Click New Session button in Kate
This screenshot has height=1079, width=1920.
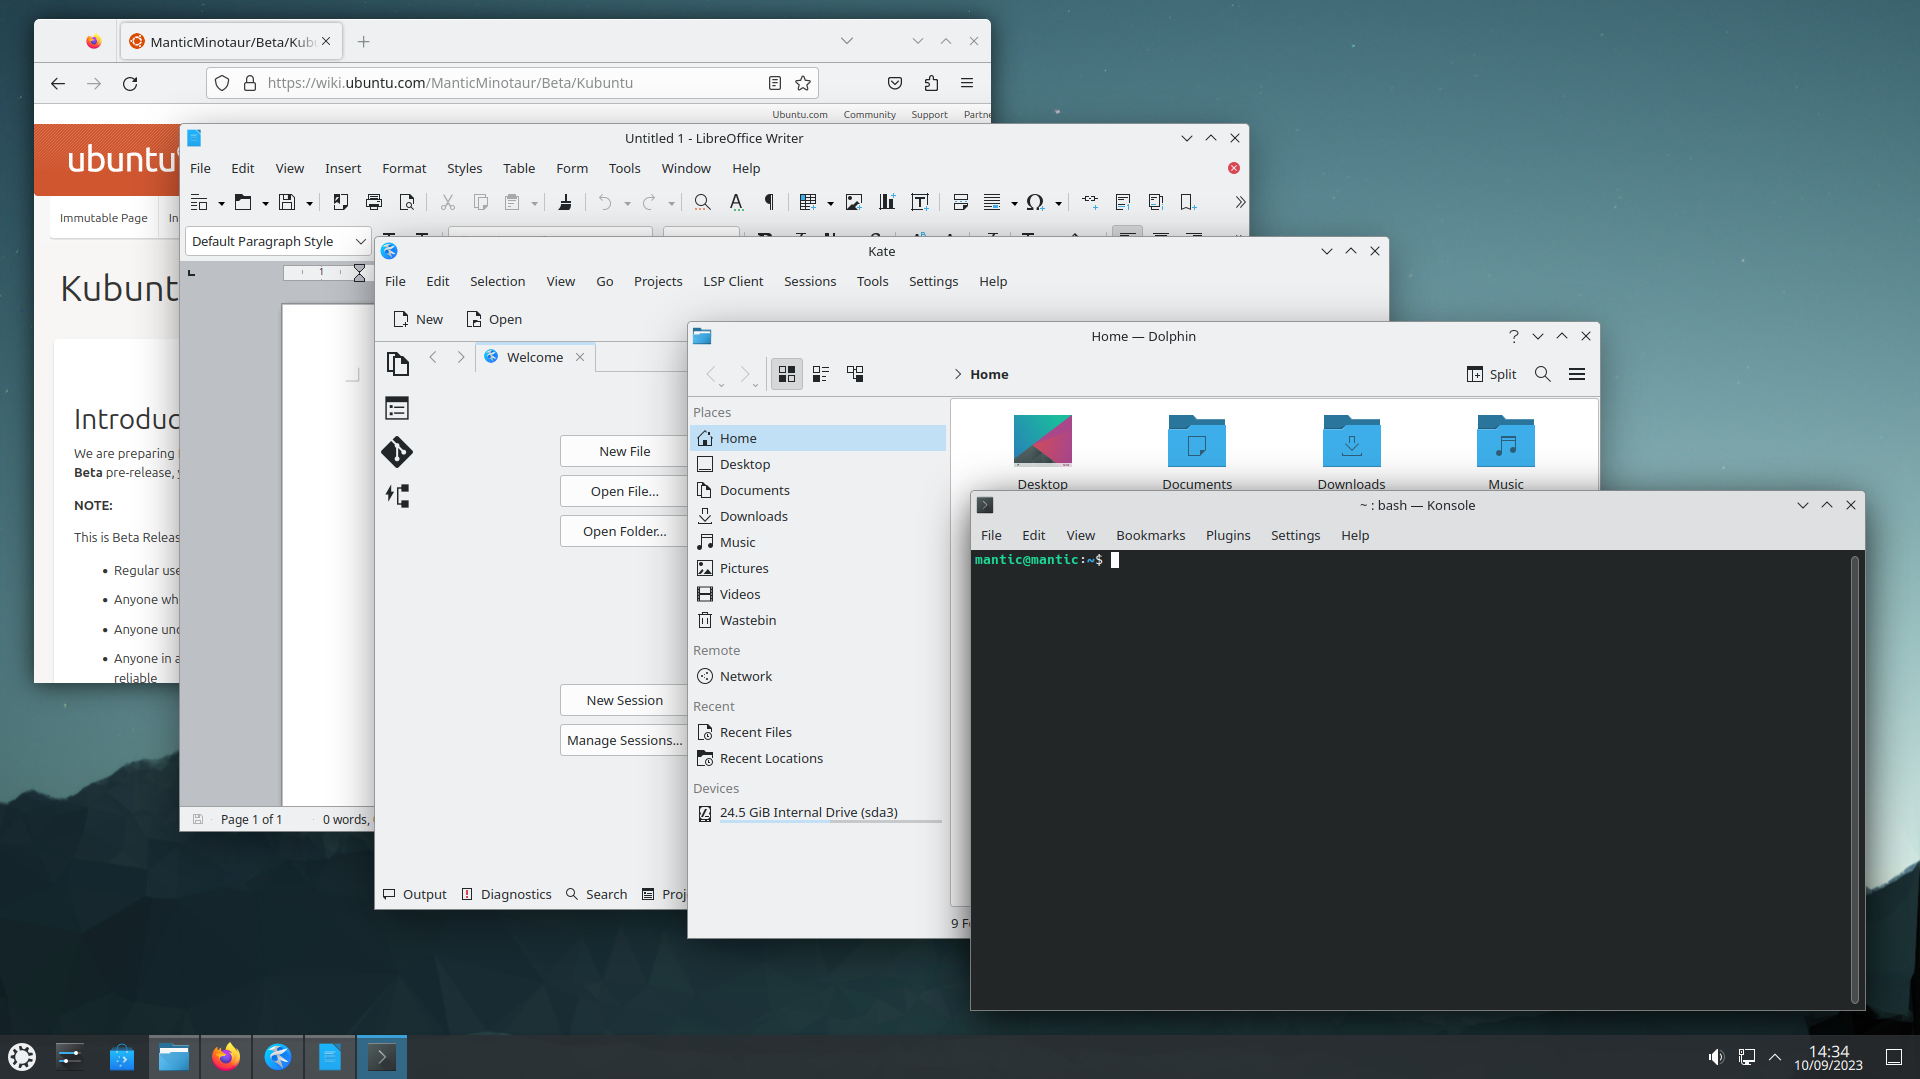click(x=624, y=700)
